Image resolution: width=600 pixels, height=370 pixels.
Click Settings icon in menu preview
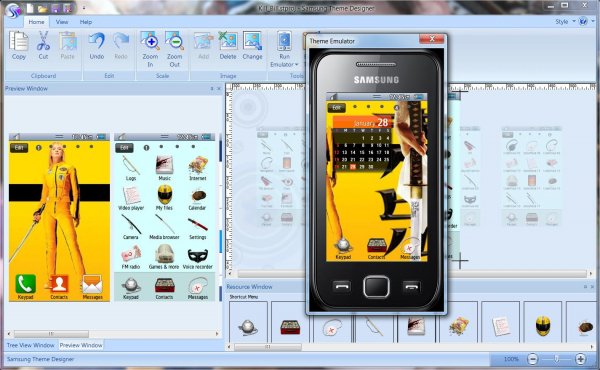[x=197, y=228]
